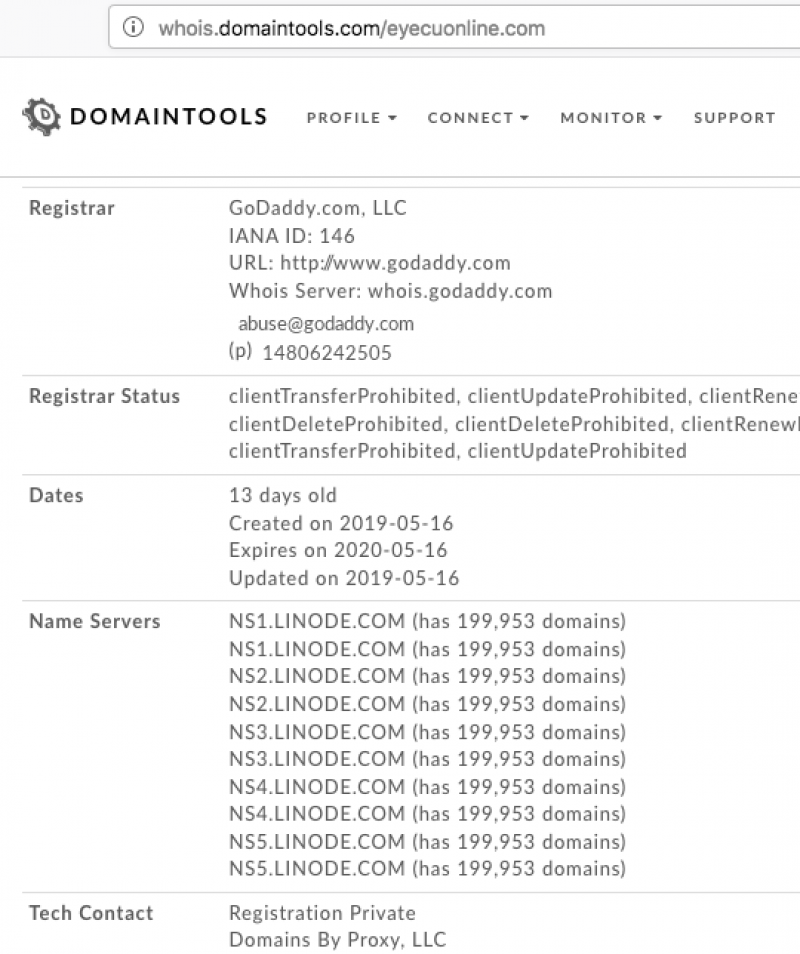Open the Profile dropdown menu

351,118
